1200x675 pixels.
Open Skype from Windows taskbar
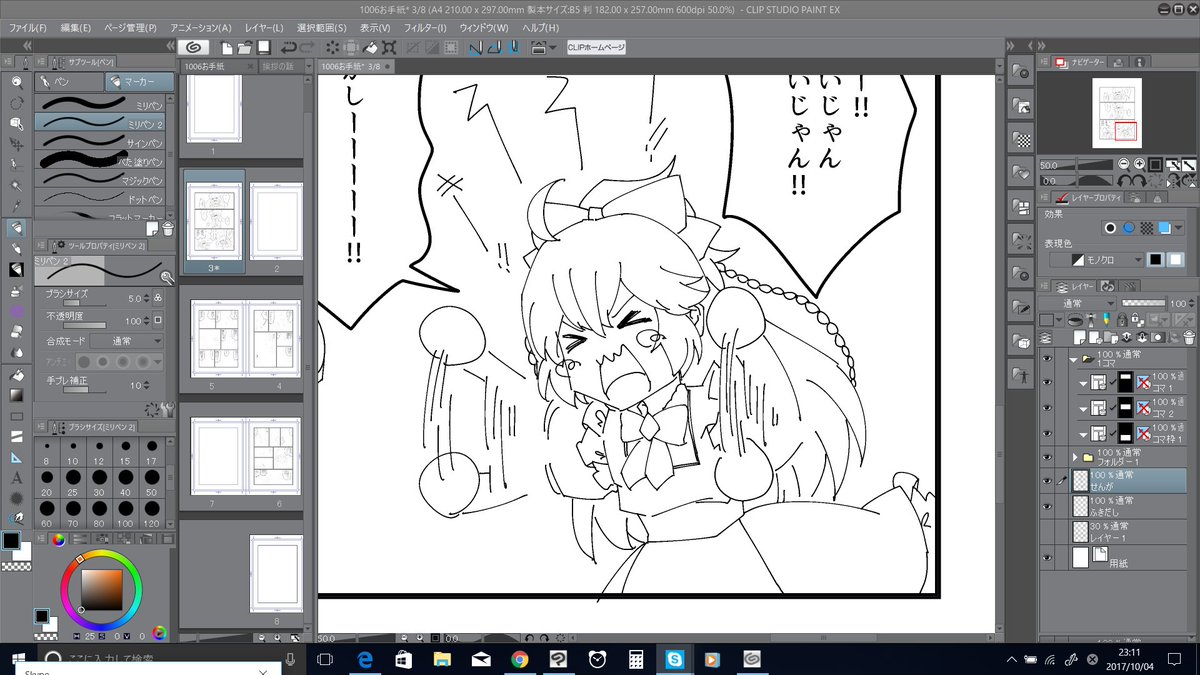click(x=676, y=659)
